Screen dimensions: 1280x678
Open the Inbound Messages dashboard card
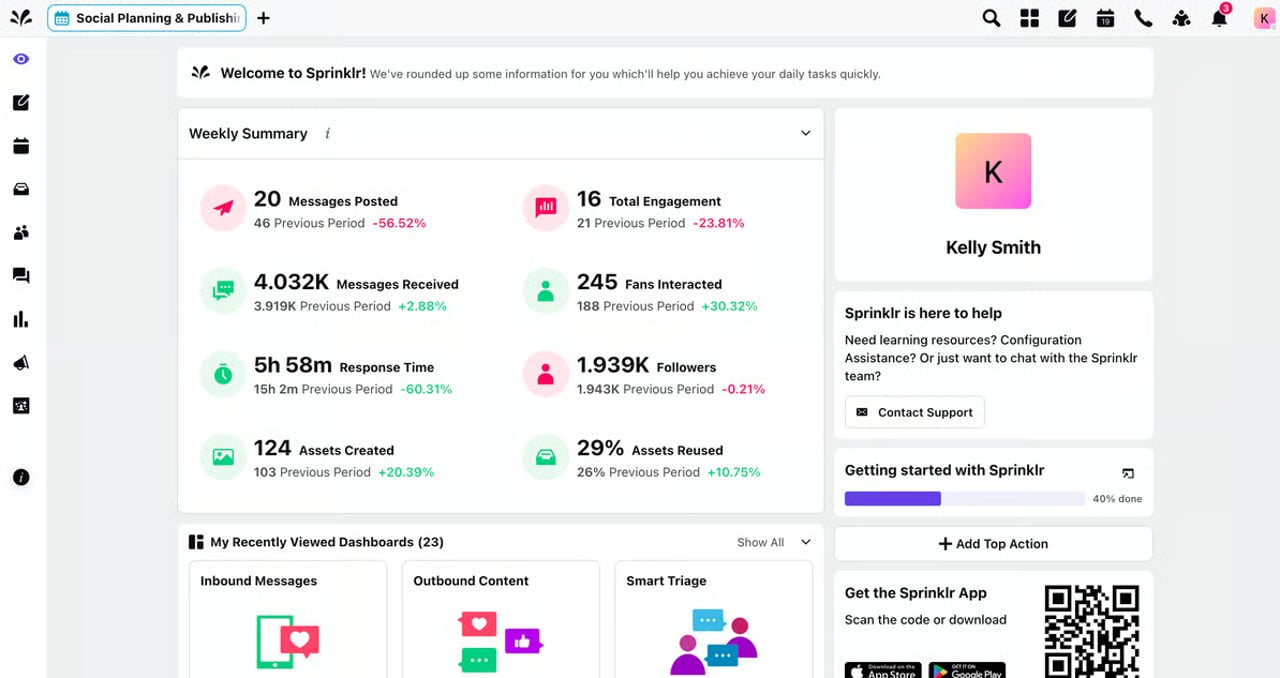[287, 617]
